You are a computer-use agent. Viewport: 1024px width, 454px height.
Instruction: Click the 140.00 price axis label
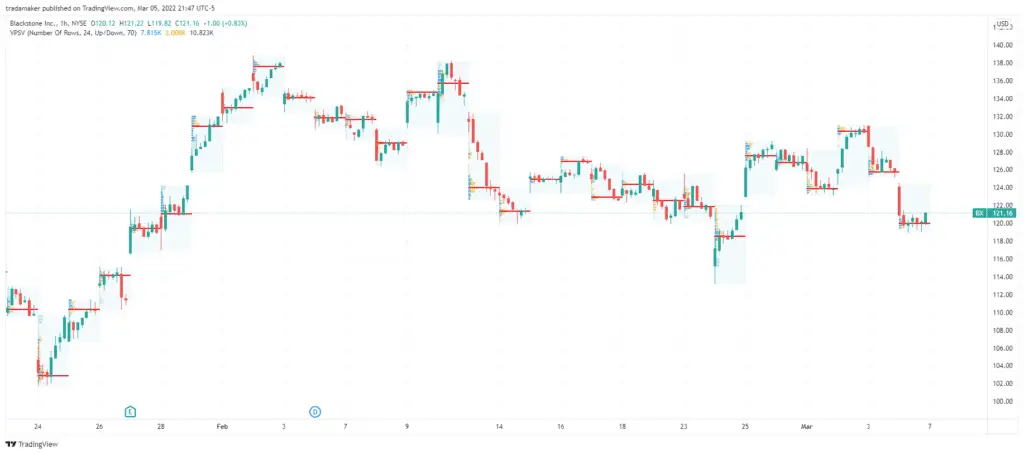click(1002, 45)
